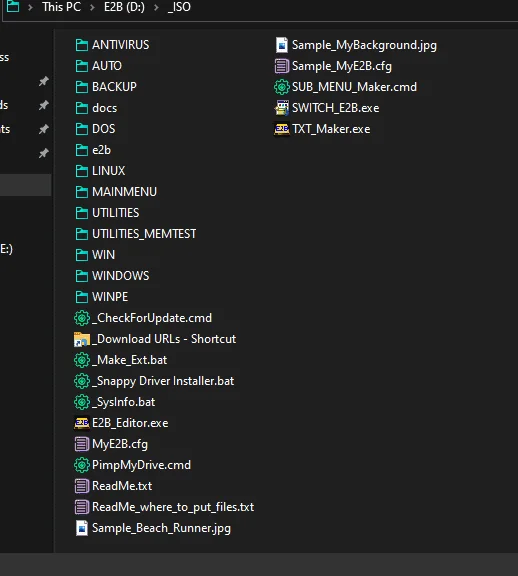
Task: Select the e2b folder icon
Action: point(82,150)
